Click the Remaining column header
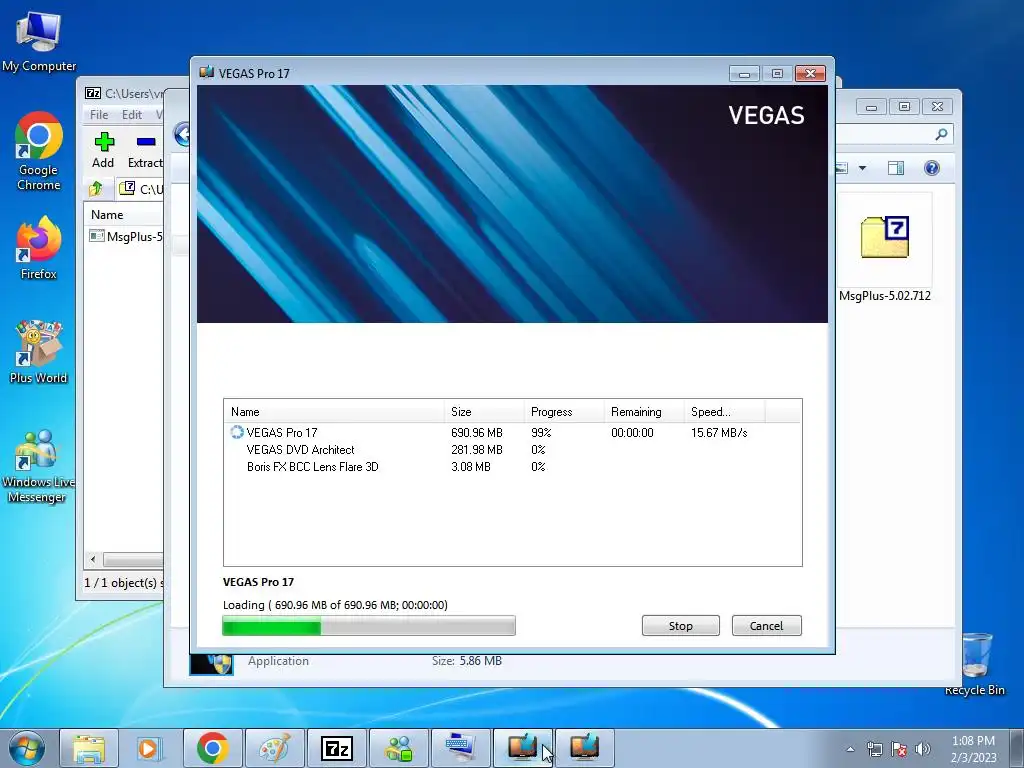Image resolution: width=1024 pixels, height=768 pixels. tap(643, 411)
